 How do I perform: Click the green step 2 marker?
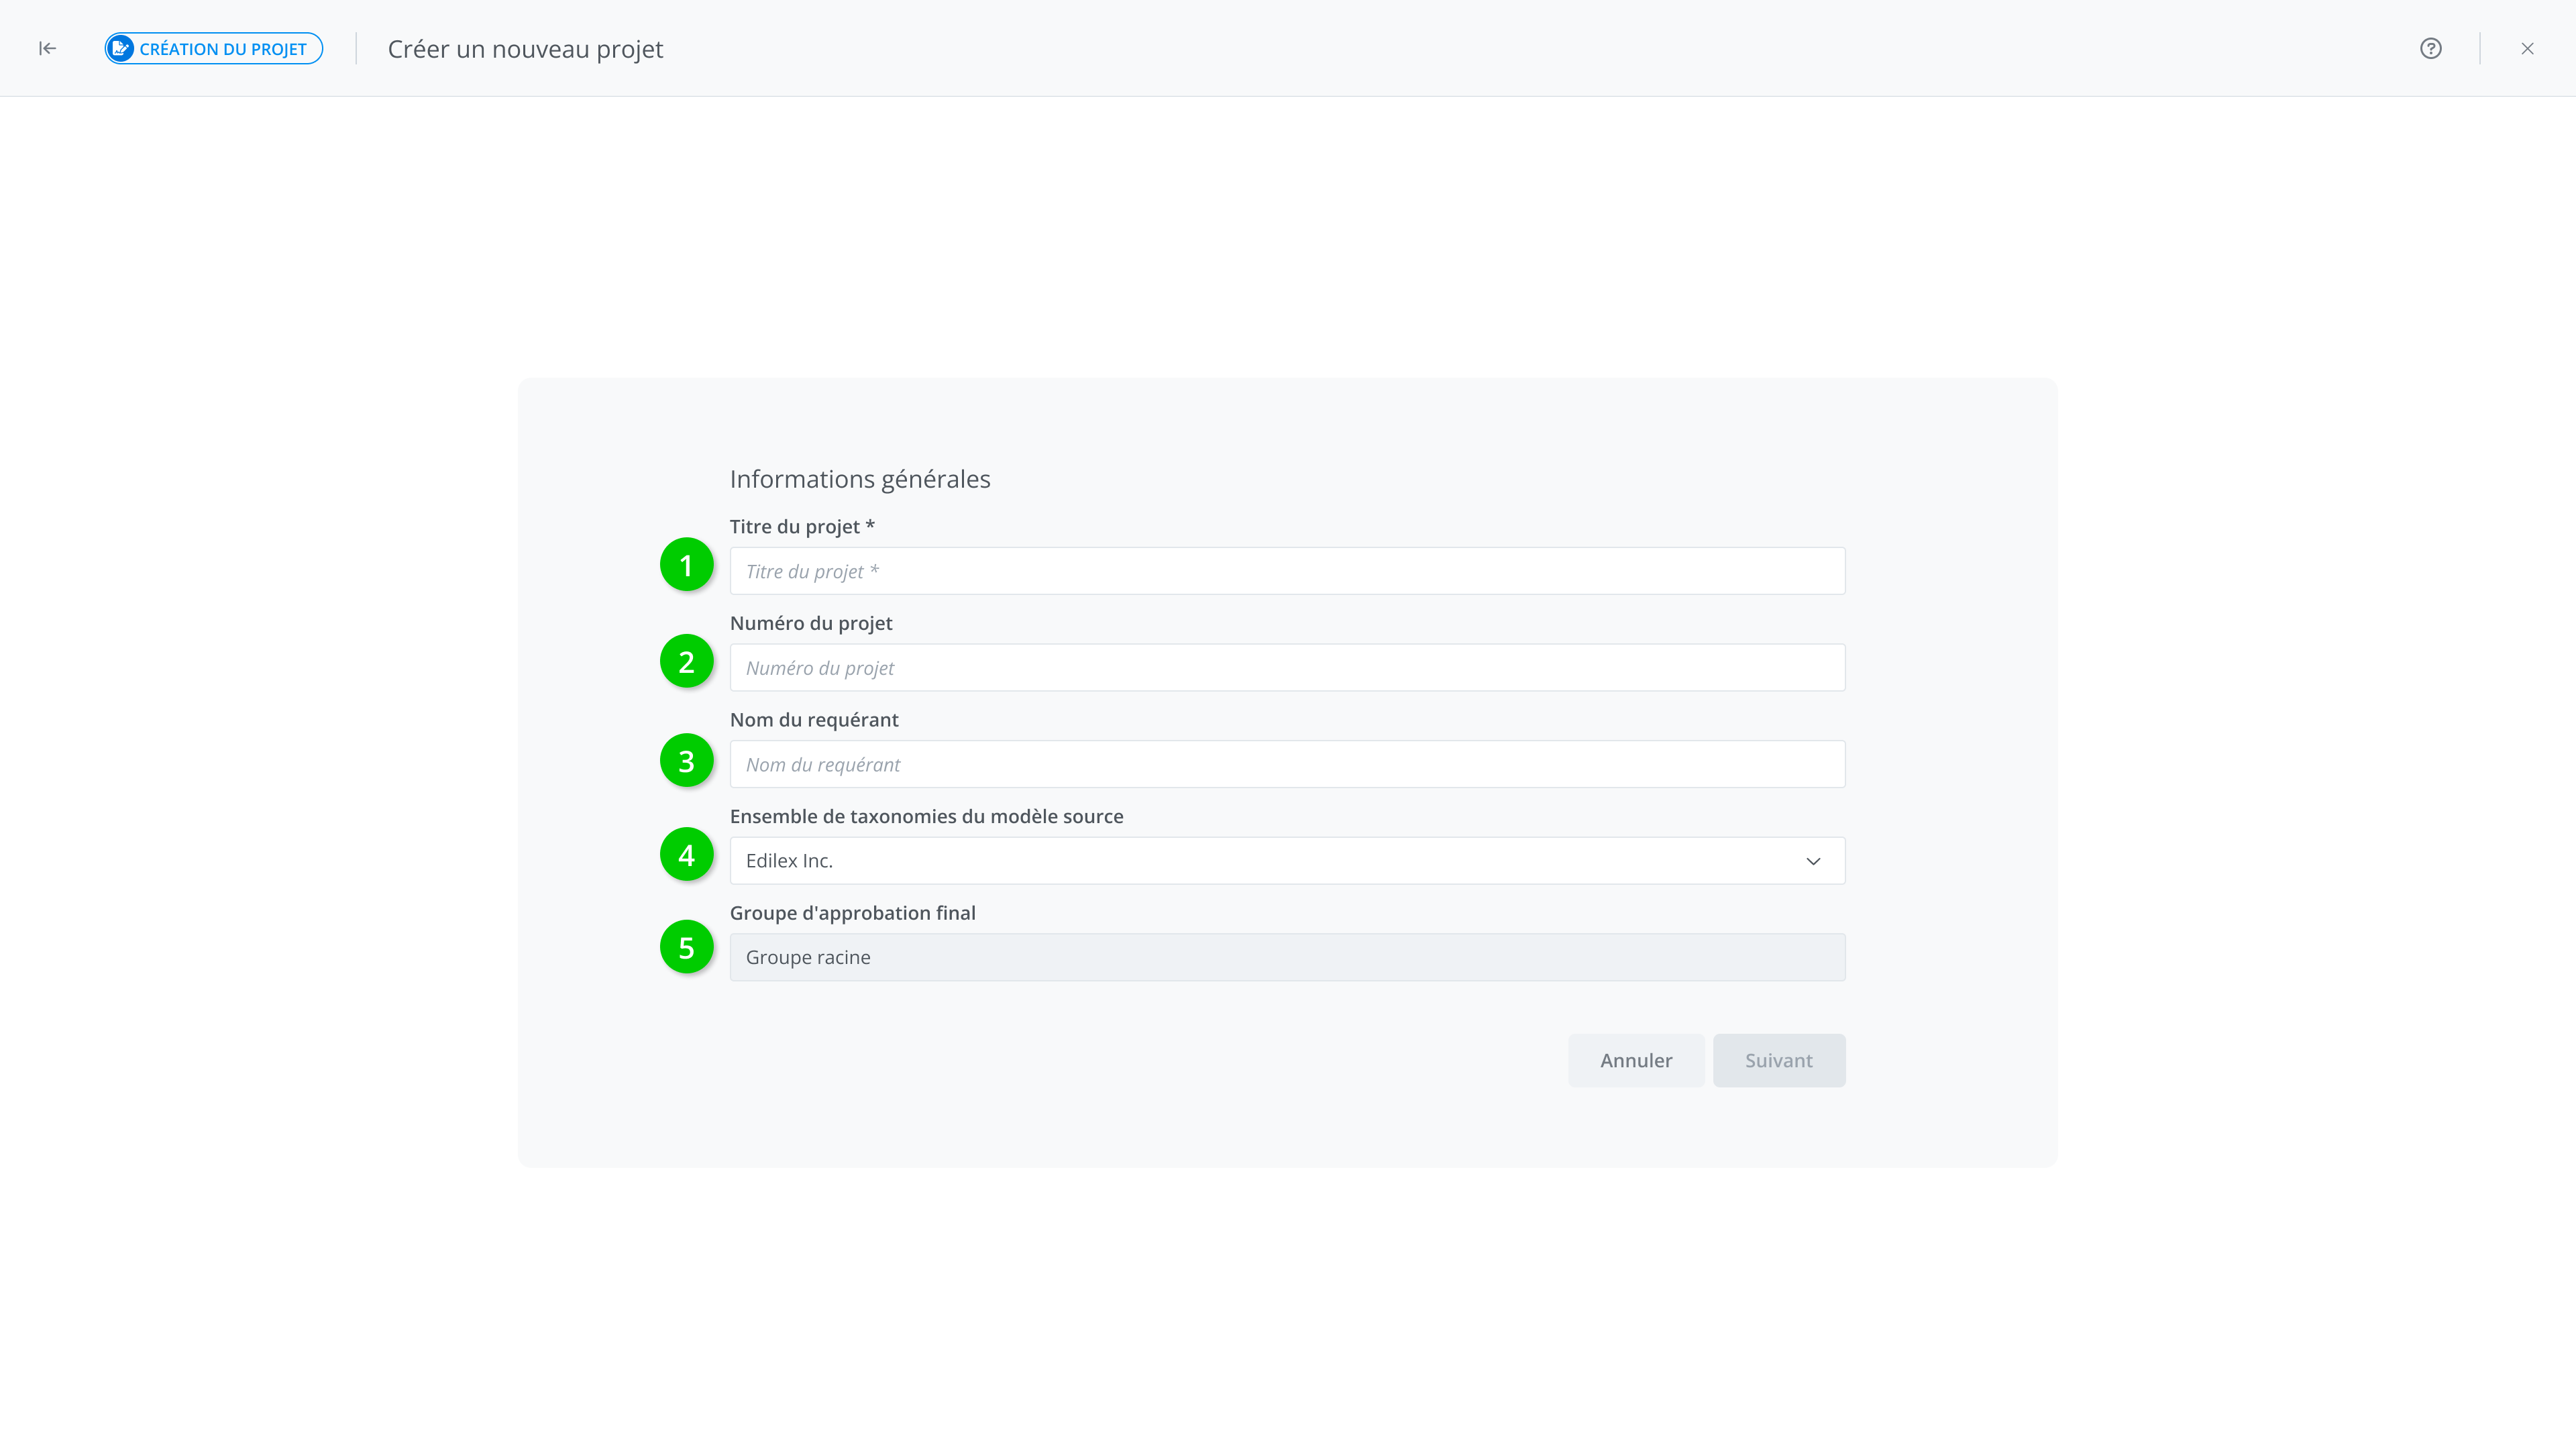pyautogui.click(x=686, y=661)
